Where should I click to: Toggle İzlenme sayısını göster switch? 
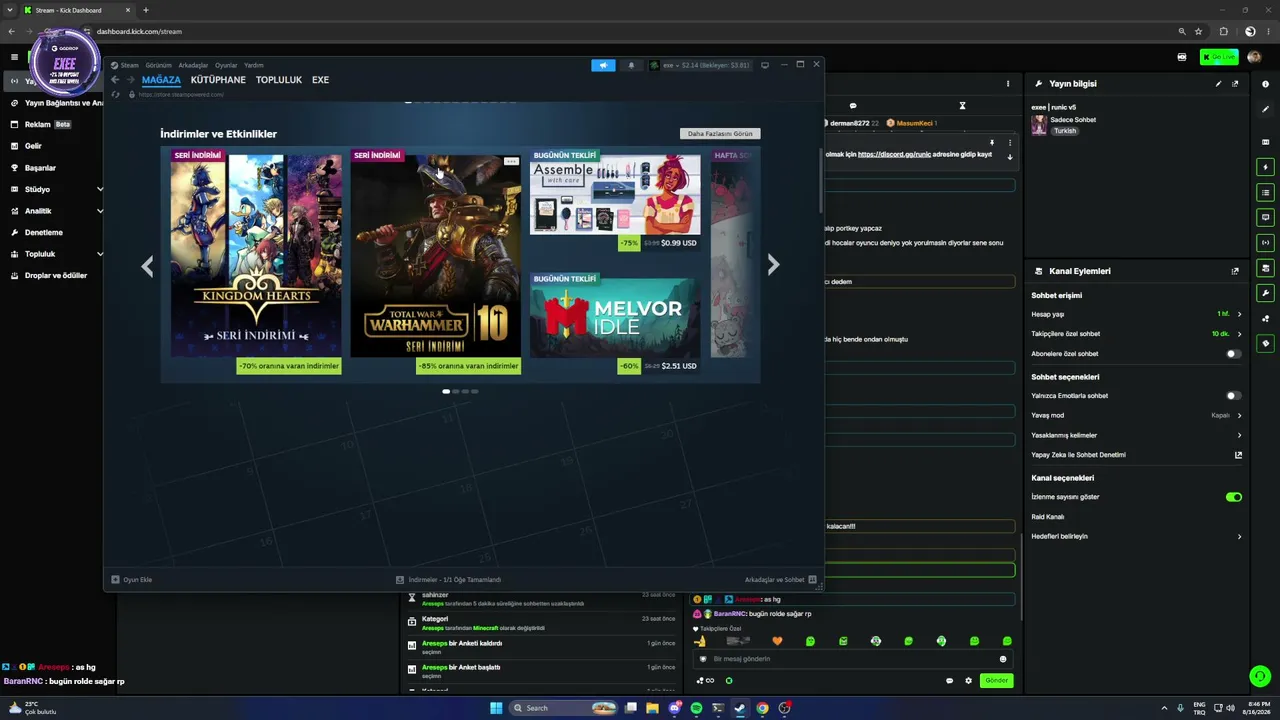click(1234, 497)
